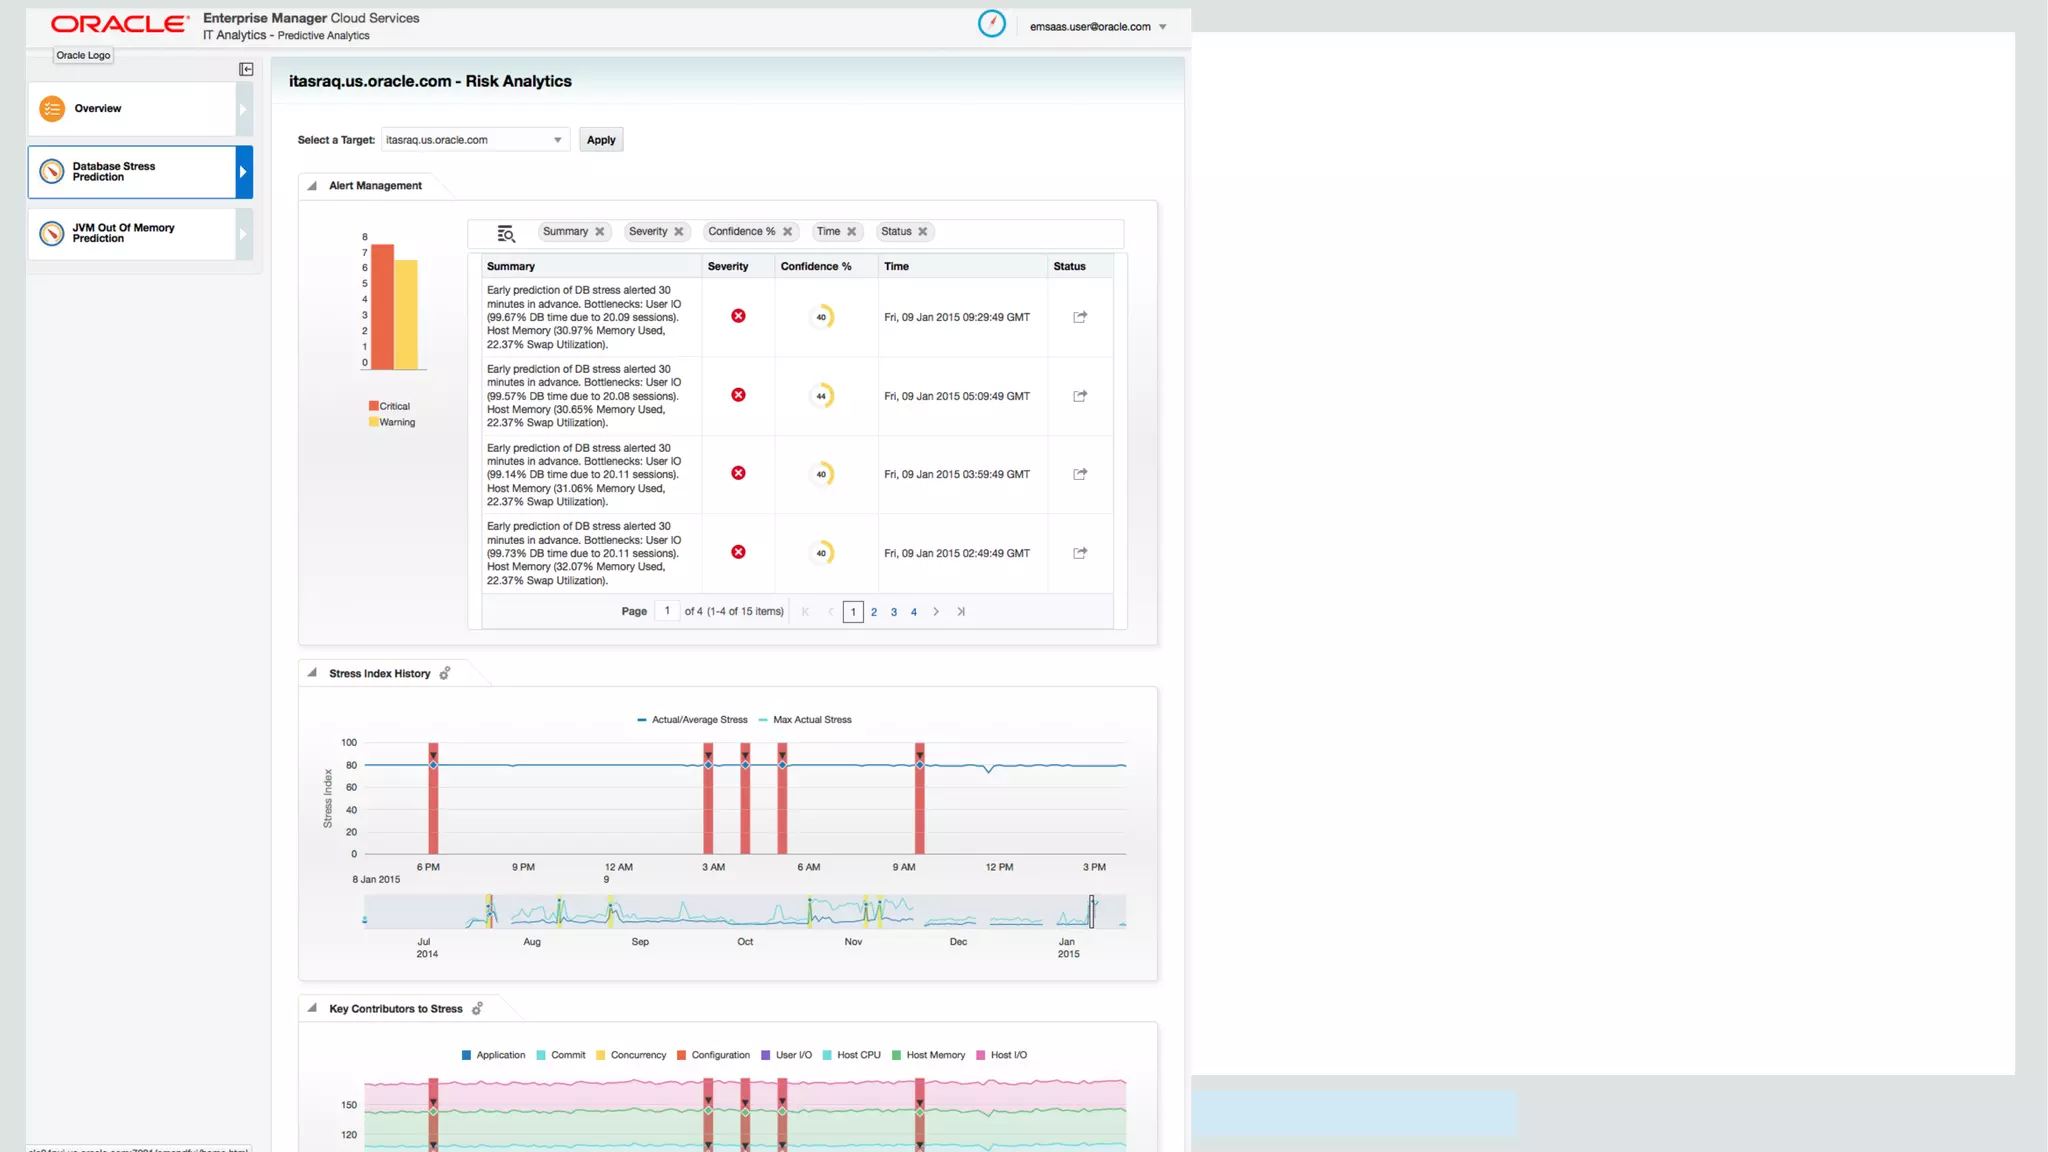Click status share icon for 09:29:49 alert
The image size is (2048, 1152).
tap(1080, 317)
